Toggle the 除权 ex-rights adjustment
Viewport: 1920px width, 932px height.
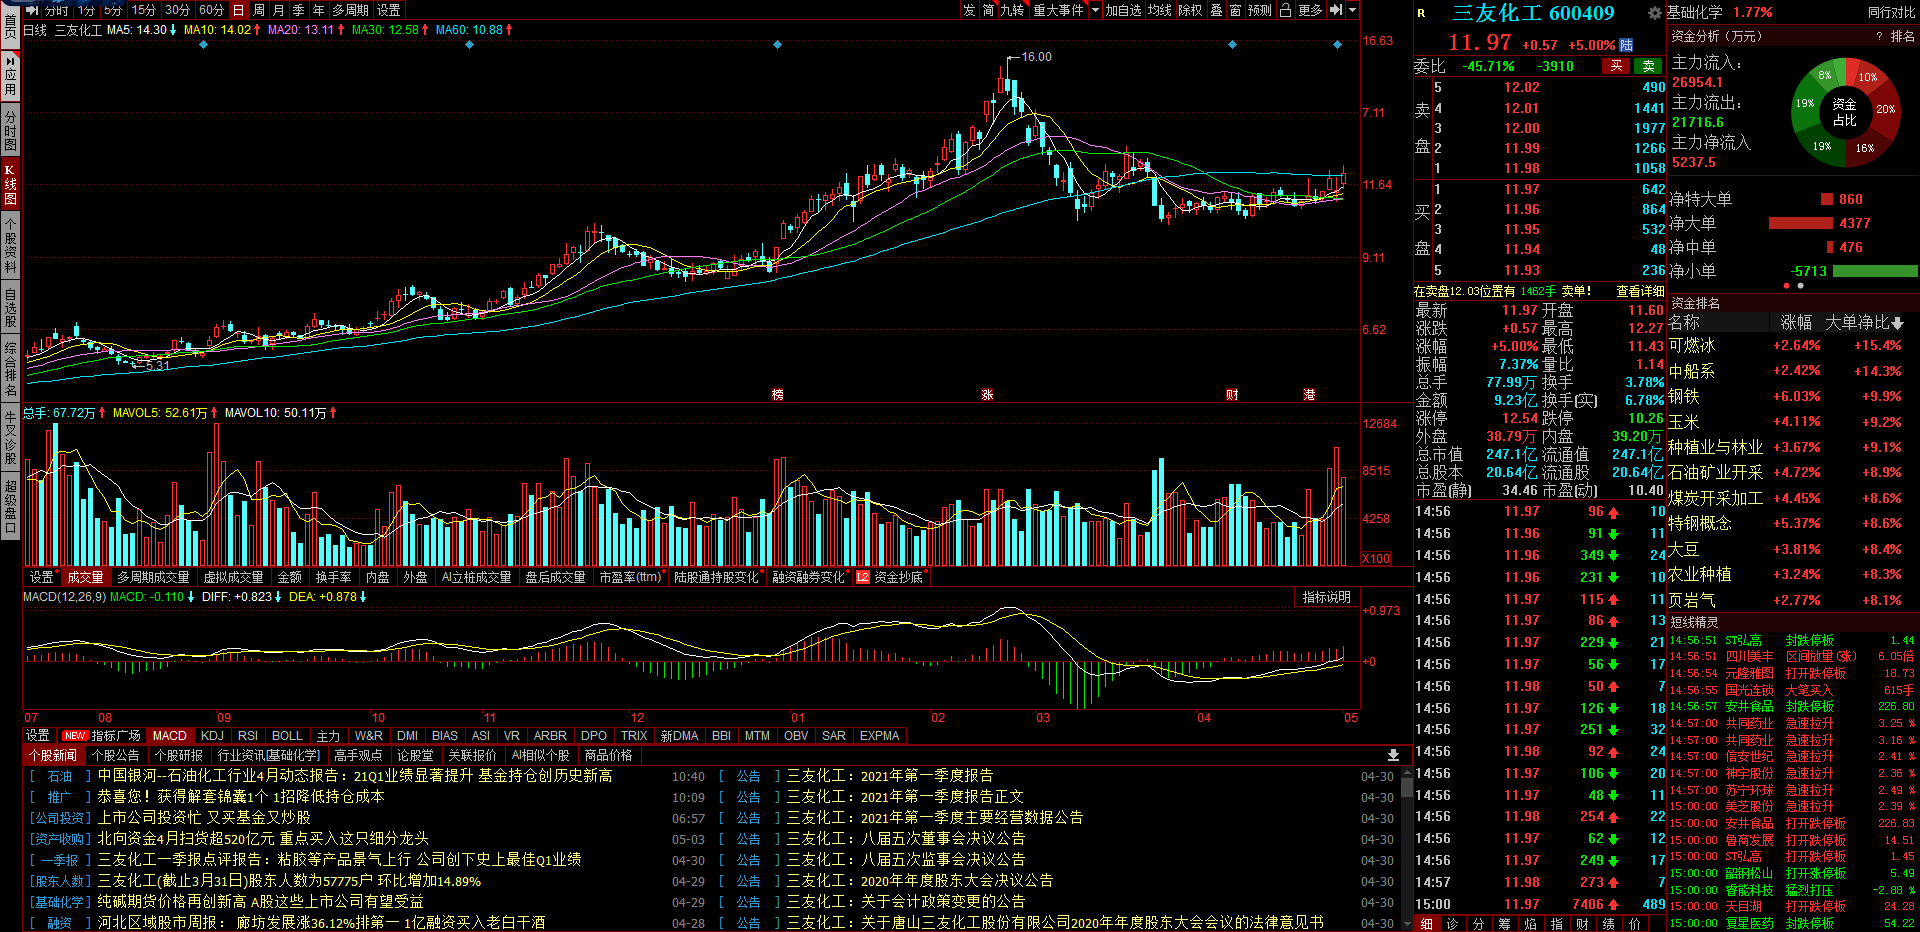pyautogui.click(x=1190, y=10)
